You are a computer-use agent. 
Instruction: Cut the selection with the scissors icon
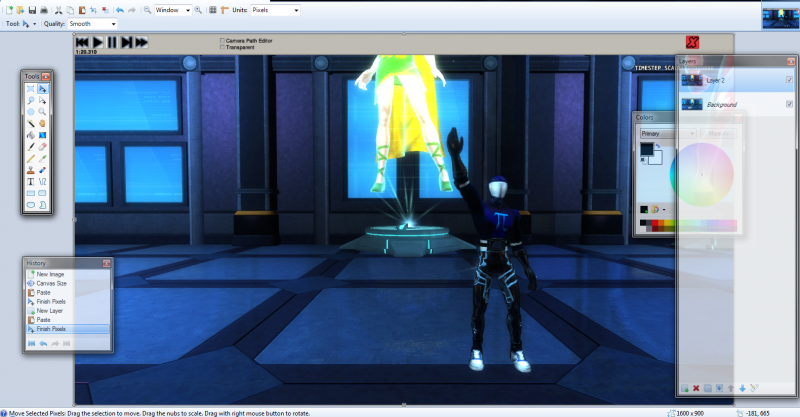[58, 10]
